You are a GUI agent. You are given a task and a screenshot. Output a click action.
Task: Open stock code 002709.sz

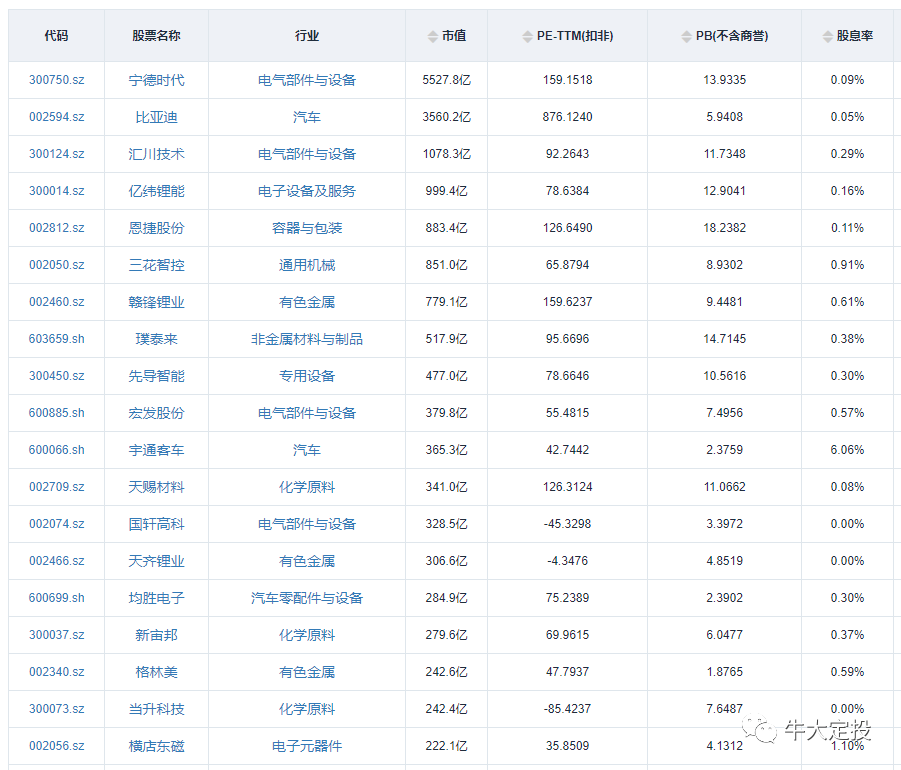[x=57, y=487]
